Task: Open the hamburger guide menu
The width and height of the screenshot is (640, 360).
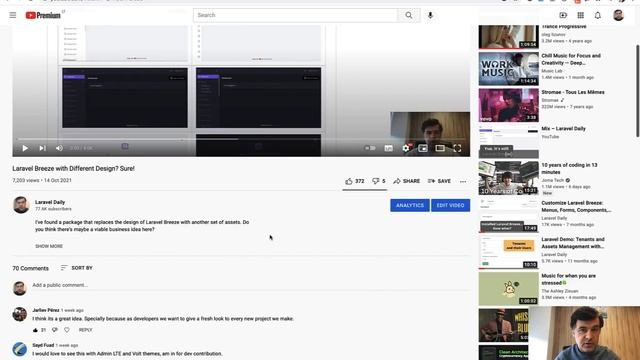Action: coord(13,15)
